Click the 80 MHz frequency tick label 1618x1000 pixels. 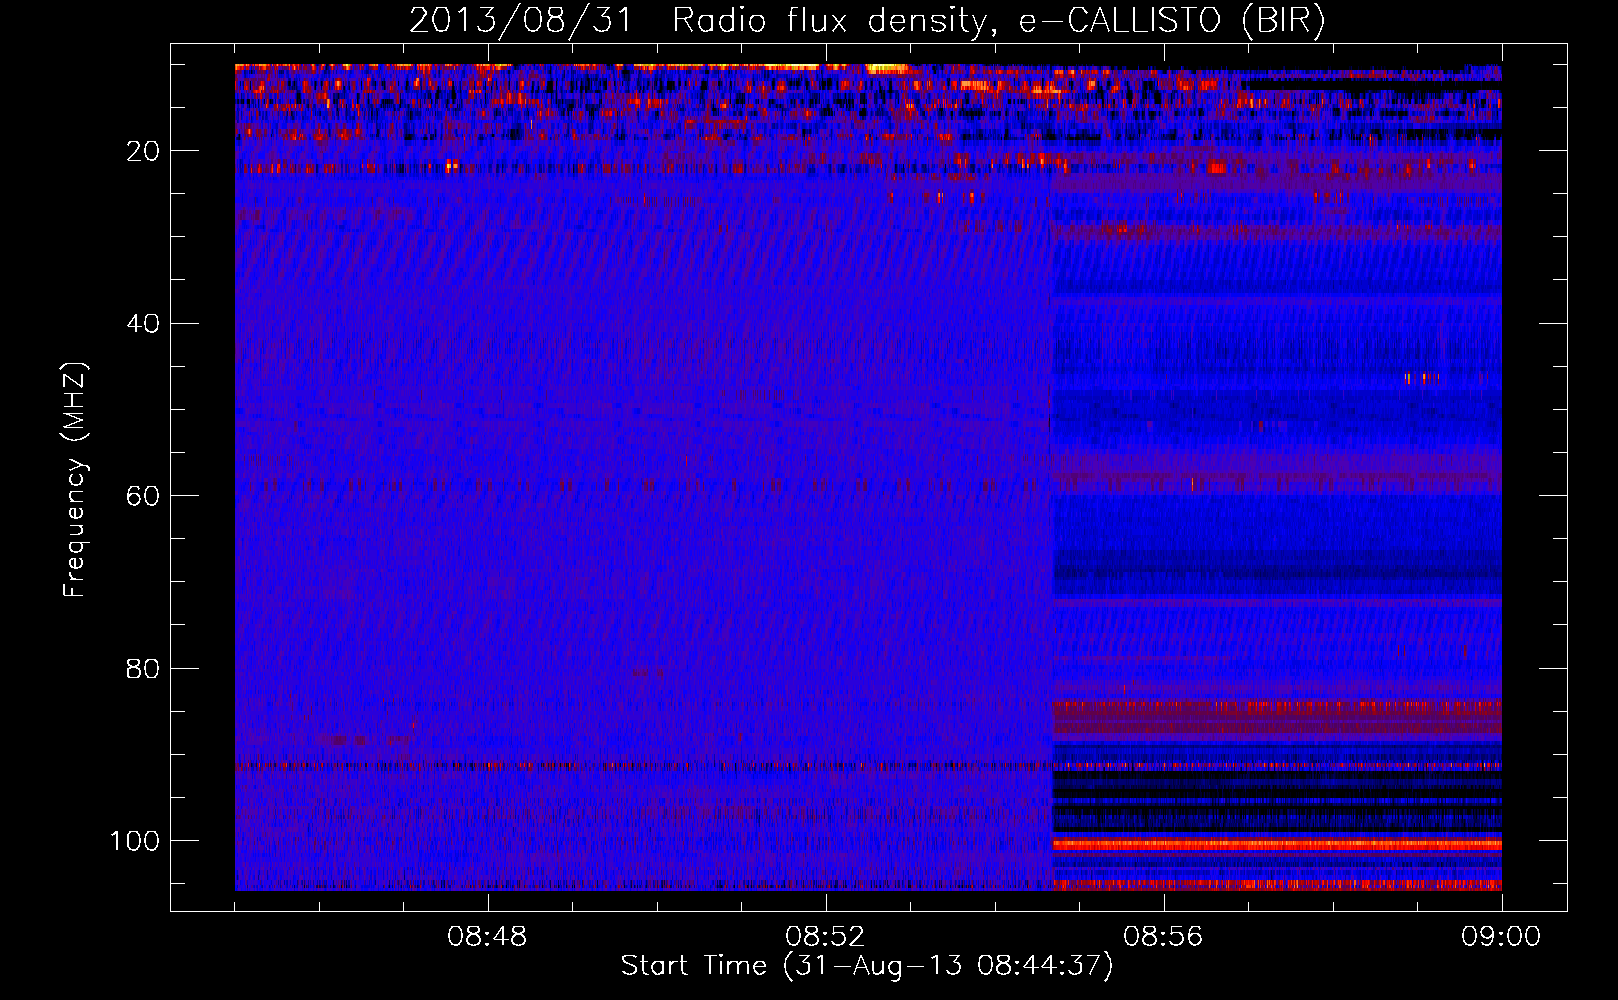point(144,668)
